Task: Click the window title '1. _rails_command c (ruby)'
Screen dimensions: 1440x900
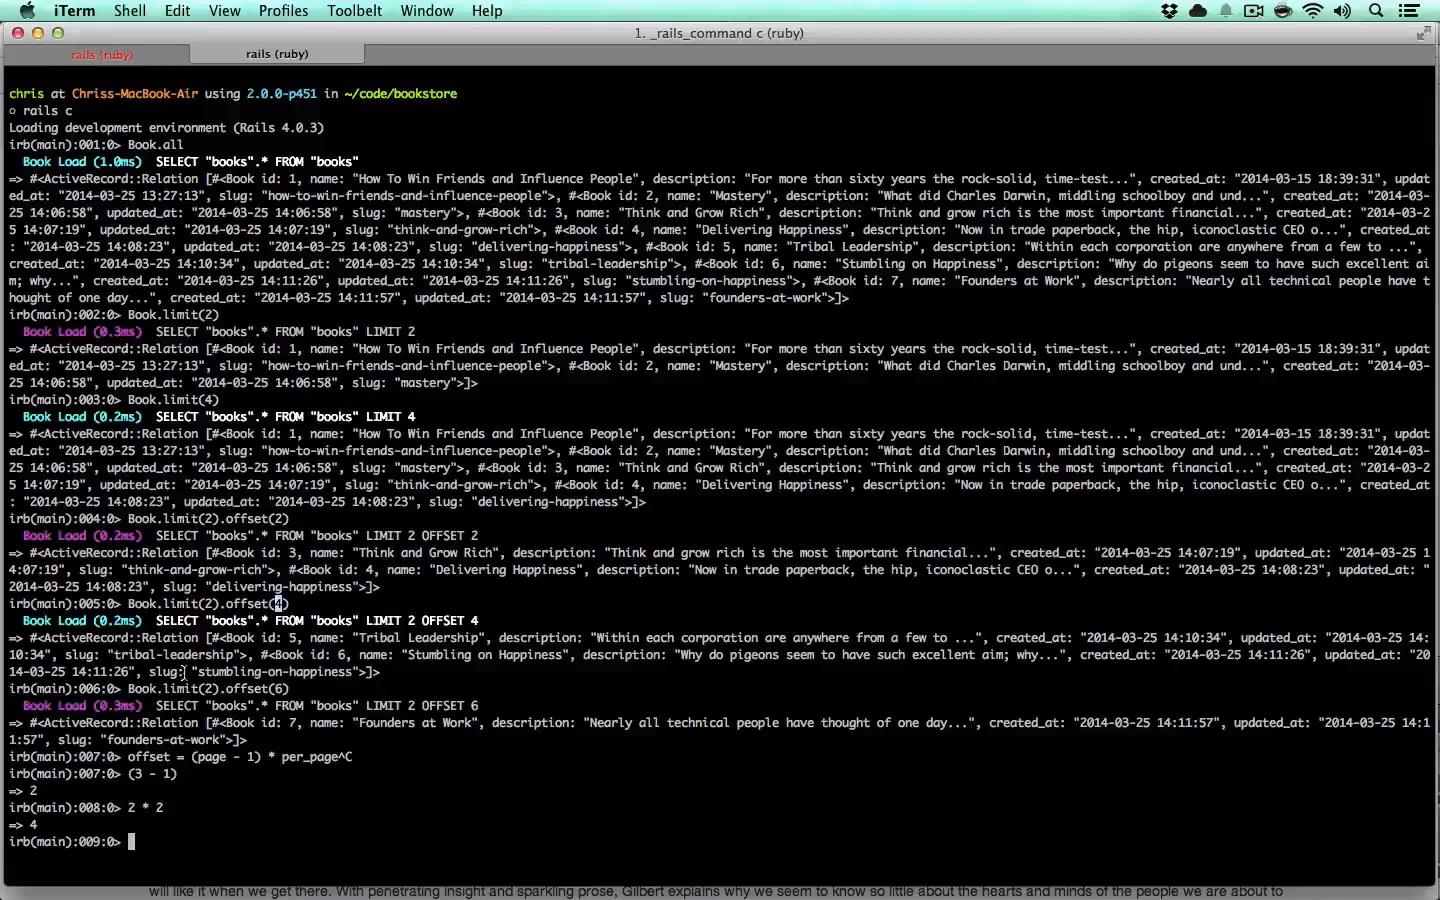Action: [x=719, y=33]
